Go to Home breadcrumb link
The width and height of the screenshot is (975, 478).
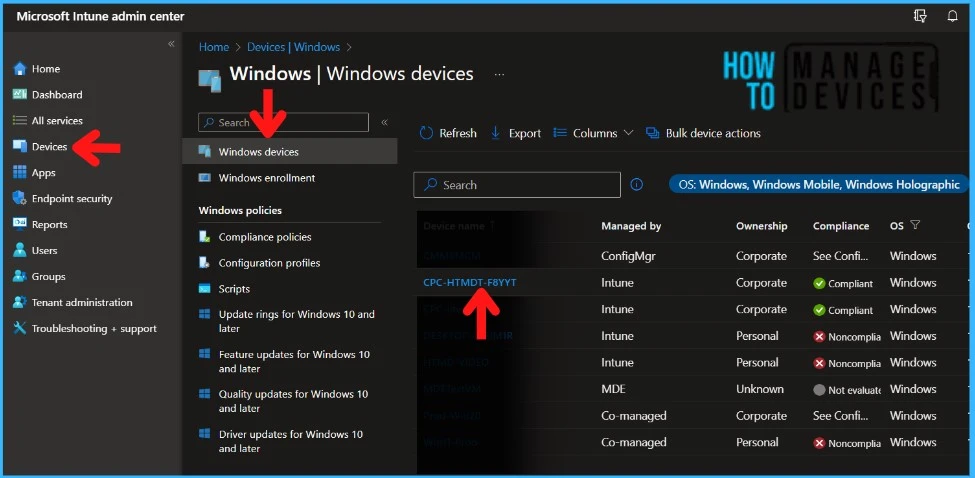[x=213, y=47]
